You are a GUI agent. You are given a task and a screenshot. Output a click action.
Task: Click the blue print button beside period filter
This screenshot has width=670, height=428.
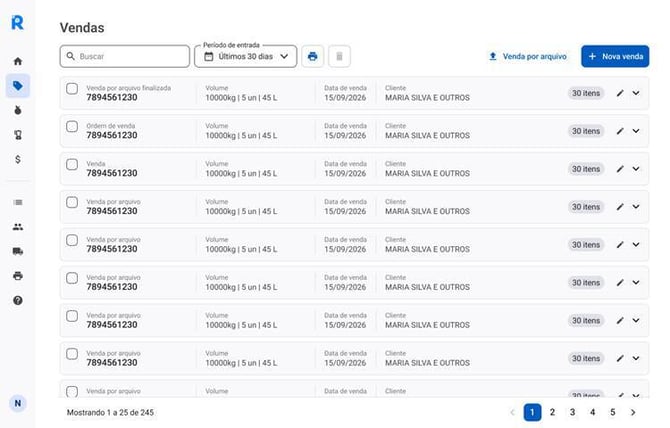313,56
